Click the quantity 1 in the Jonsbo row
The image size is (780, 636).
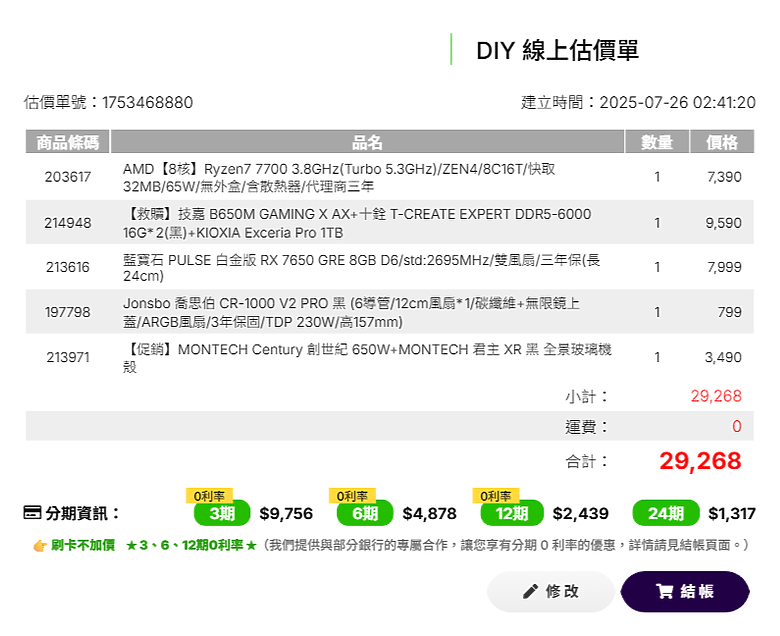657,312
